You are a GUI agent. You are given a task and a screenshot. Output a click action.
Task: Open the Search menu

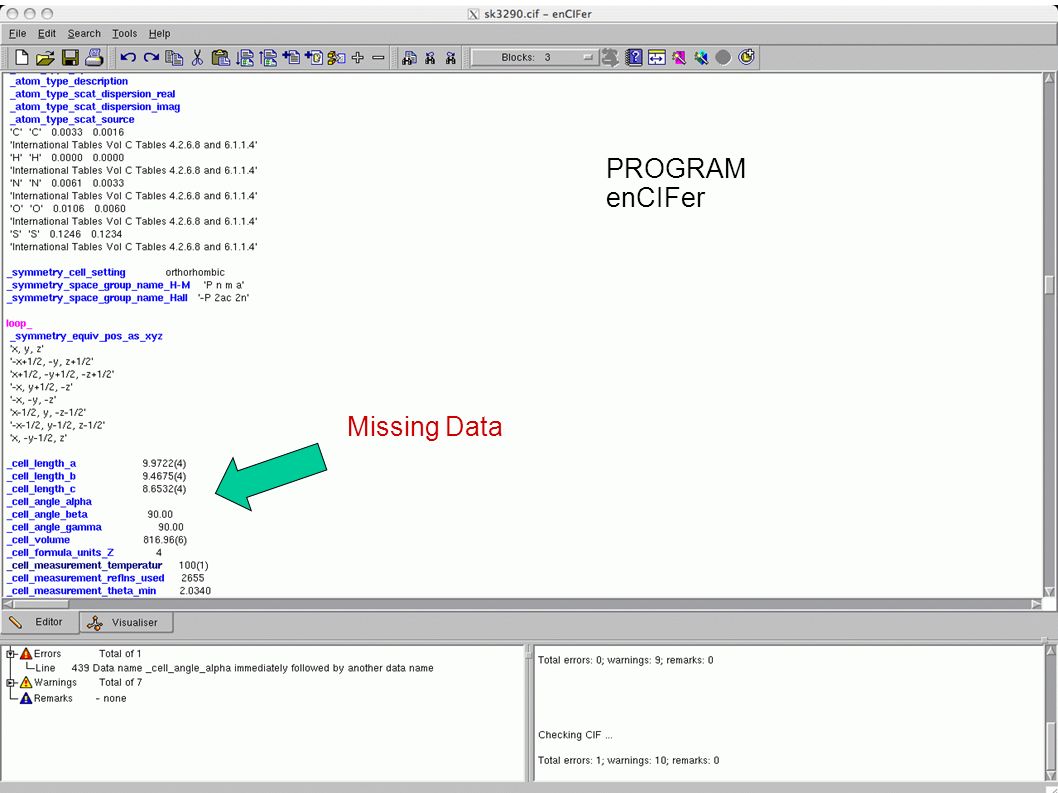click(x=84, y=33)
